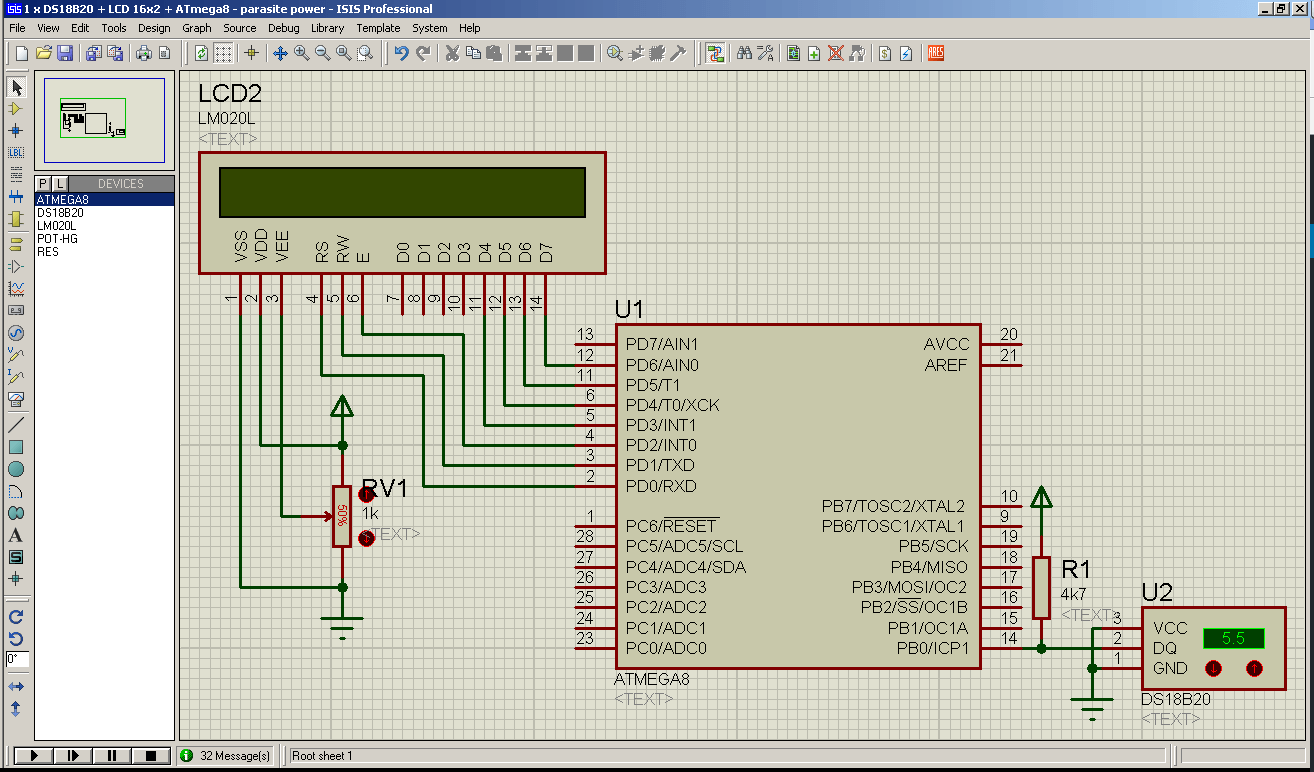Pause the running simulation
This screenshot has width=1314, height=772.
click(112, 756)
